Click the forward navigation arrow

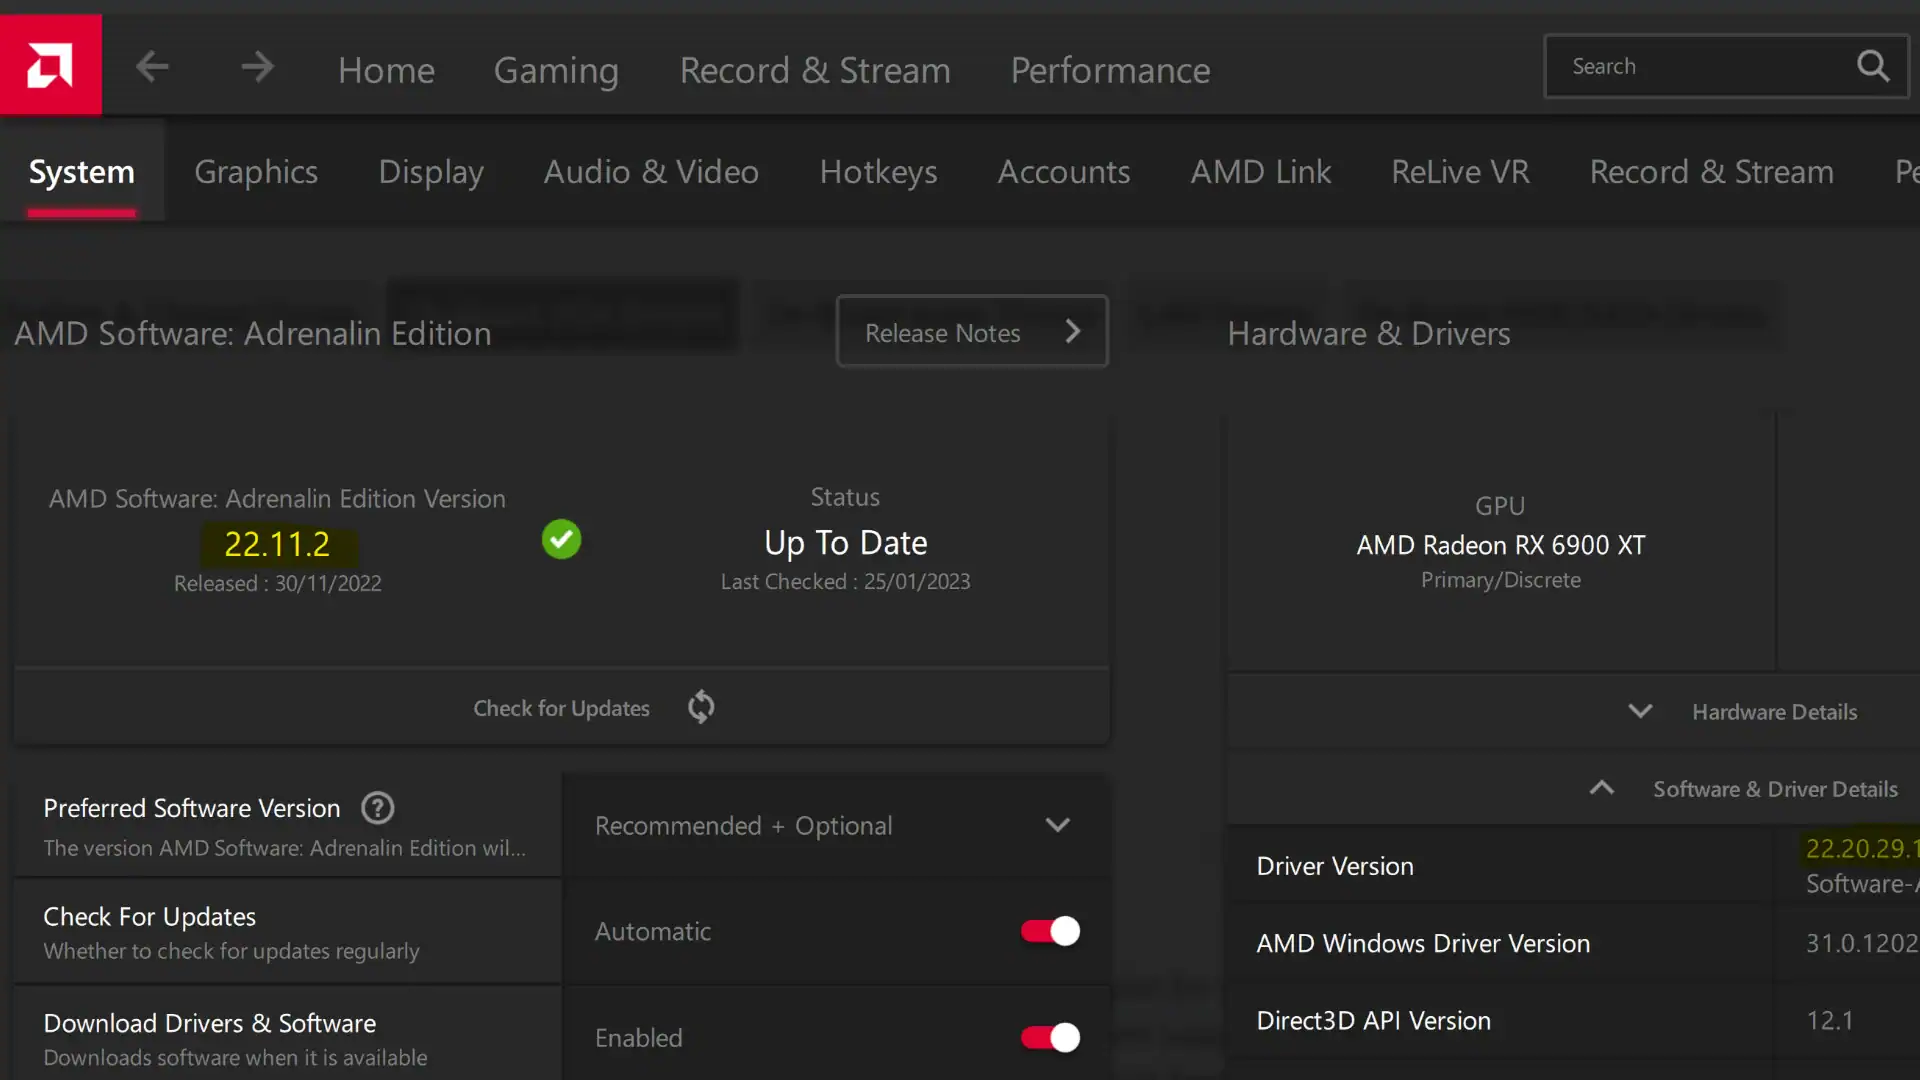click(257, 66)
